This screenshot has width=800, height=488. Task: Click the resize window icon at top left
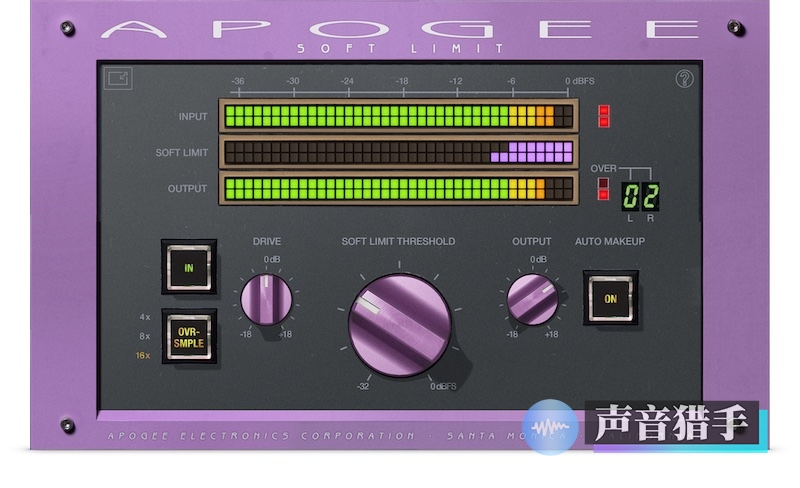(118, 78)
